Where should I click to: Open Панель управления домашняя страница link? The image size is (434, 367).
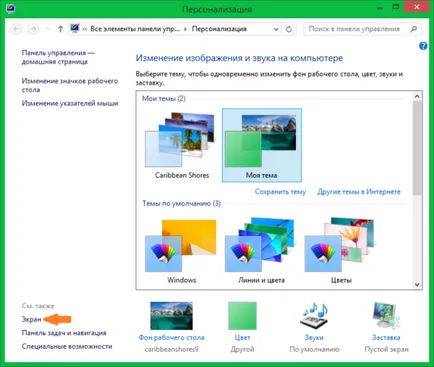pos(58,57)
